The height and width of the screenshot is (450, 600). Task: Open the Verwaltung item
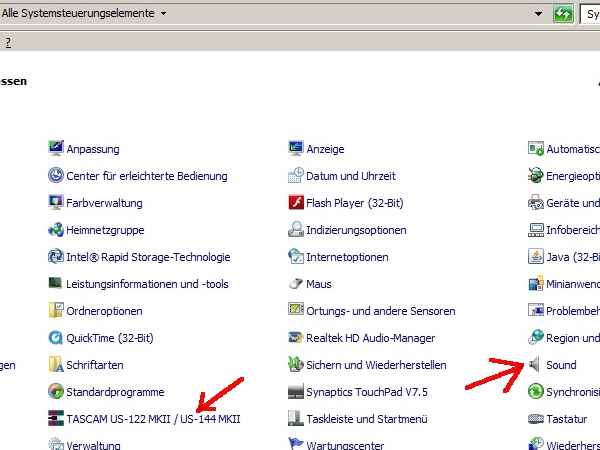pyautogui.click(x=85, y=445)
